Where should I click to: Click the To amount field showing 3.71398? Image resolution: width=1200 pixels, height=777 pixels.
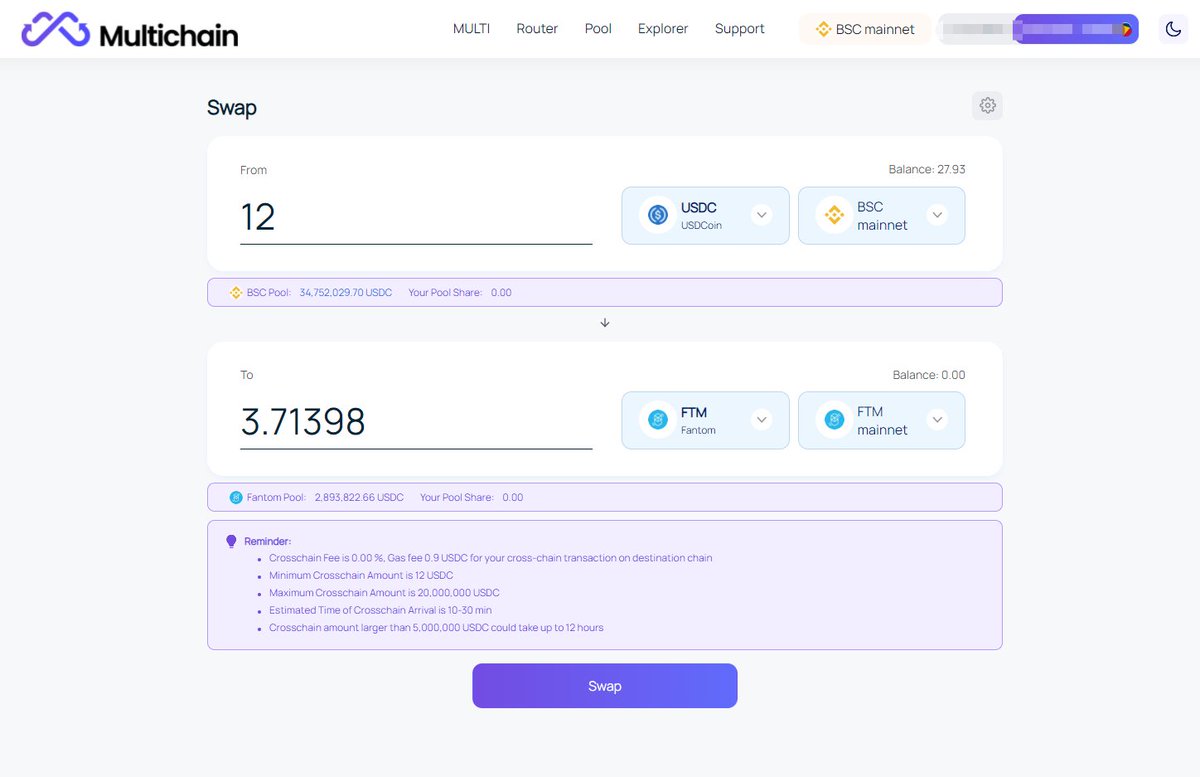pyautogui.click(x=416, y=422)
